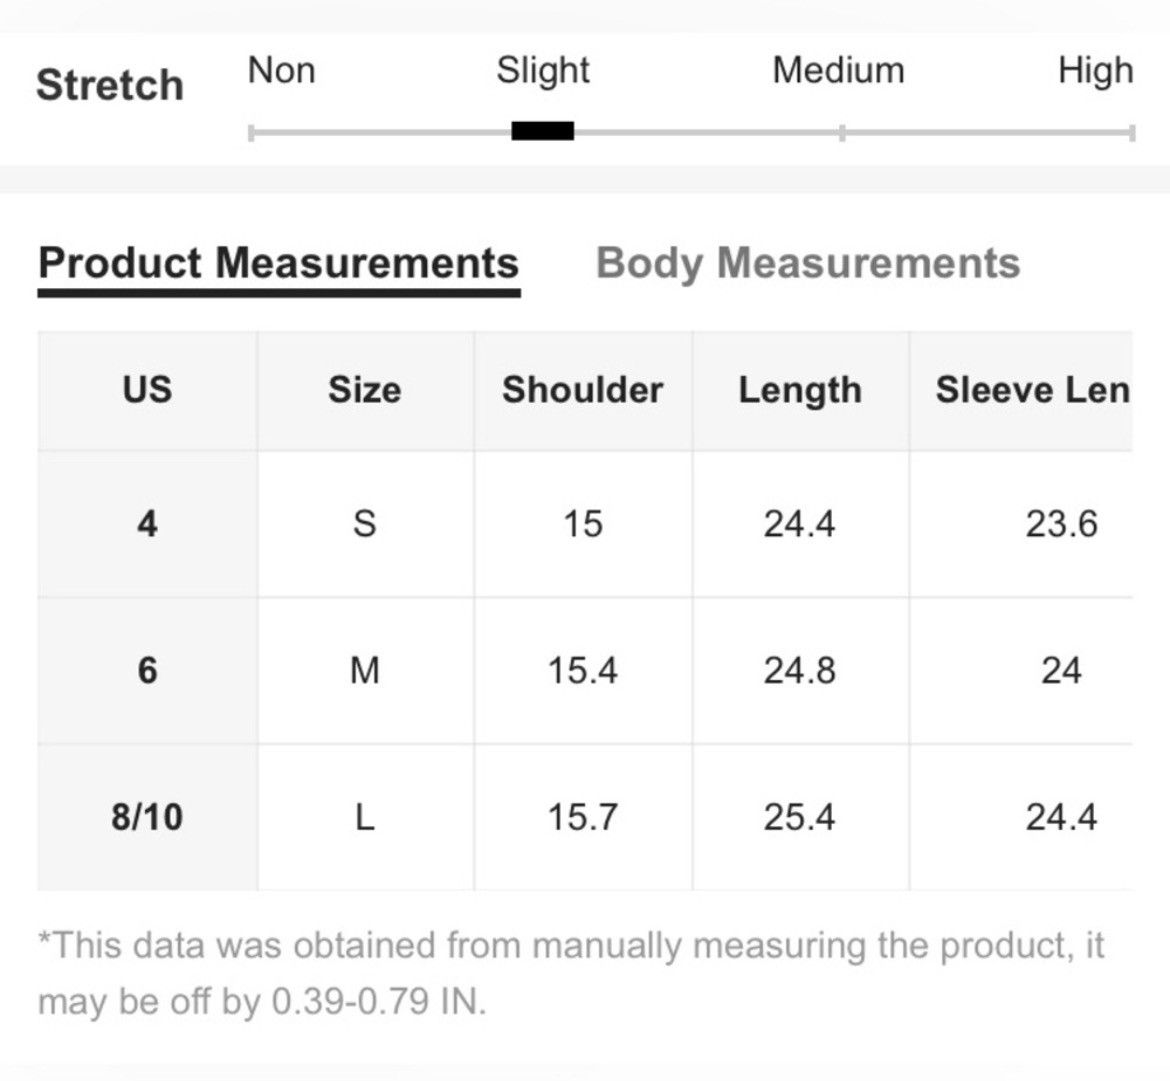Image resolution: width=1170 pixels, height=1081 pixels.
Task: Click the Medium stretch label
Action: tap(838, 70)
